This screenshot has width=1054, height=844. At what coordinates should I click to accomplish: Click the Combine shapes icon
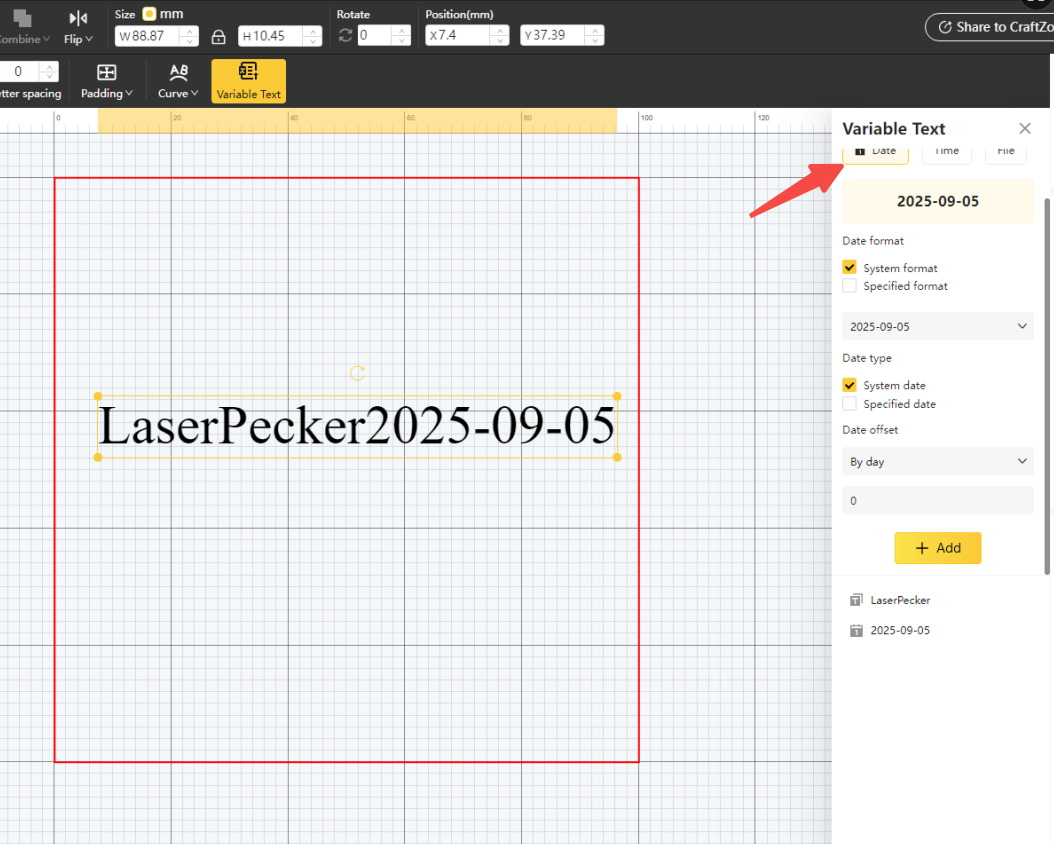pos(22,18)
